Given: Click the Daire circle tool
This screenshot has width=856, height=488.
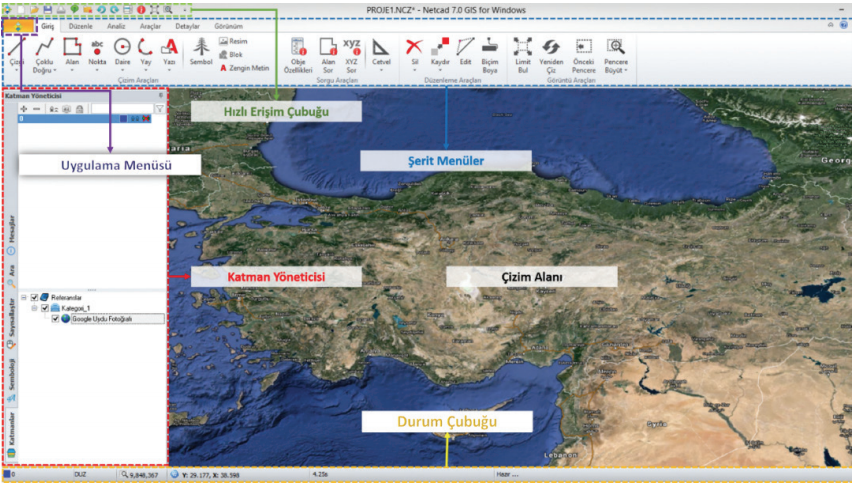Looking at the screenshot, I should pos(122,48).
